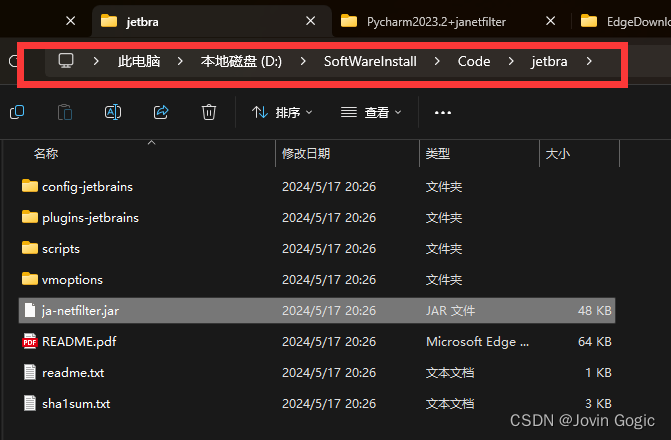Click the sha1sum.txt document icon
This screenshot has height=440, width=671.
click(30, 404)
